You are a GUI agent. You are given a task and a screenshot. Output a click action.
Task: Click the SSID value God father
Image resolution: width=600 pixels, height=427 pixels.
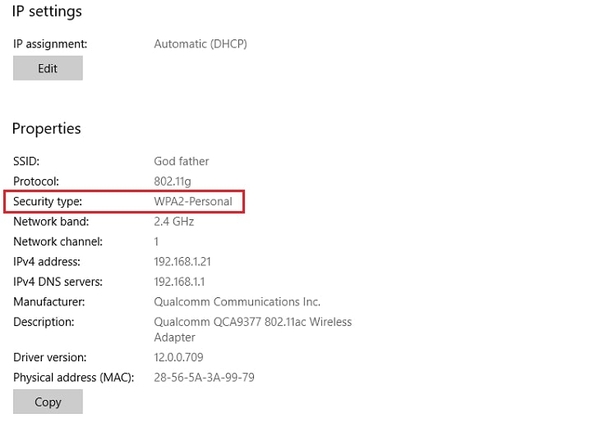pyautogui.click(x=181, y=161)
